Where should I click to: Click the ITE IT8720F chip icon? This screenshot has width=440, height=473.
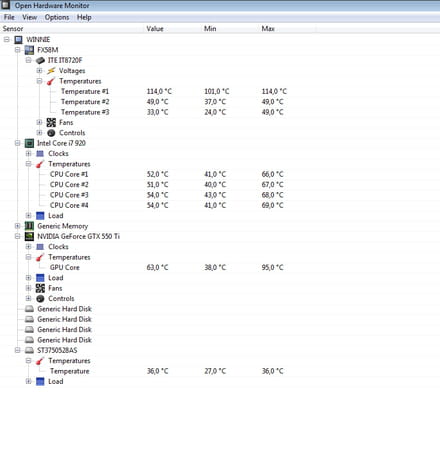pyautogui.click(x=40, y=60)
